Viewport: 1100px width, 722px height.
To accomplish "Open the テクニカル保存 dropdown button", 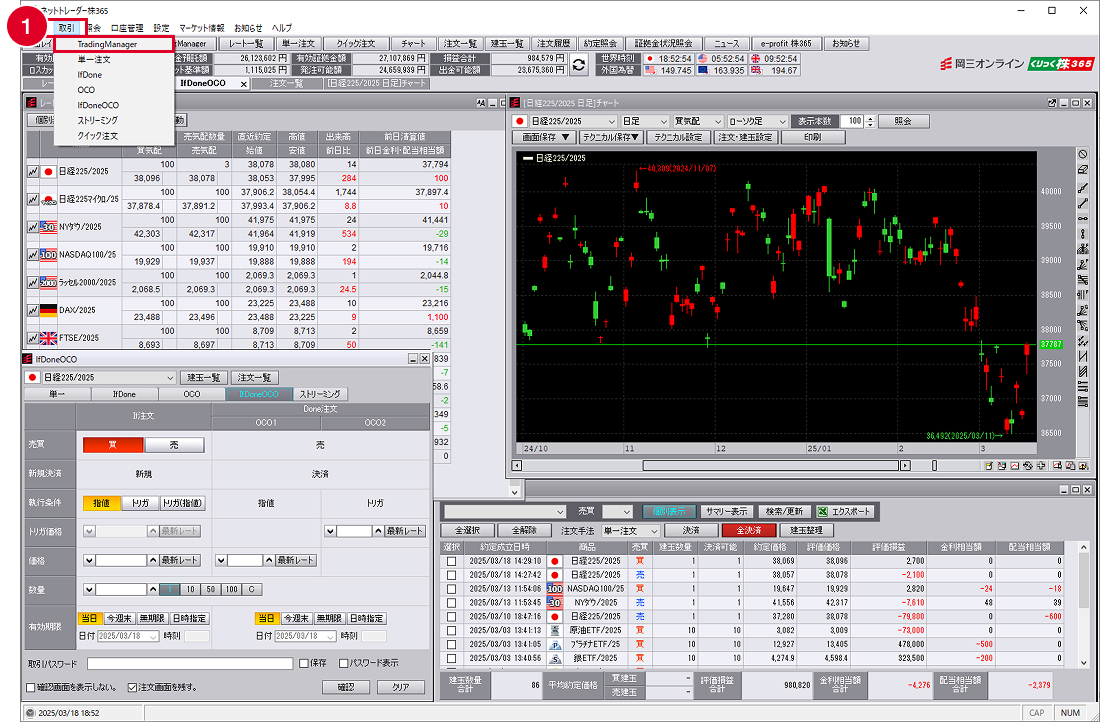I will 610,138.
